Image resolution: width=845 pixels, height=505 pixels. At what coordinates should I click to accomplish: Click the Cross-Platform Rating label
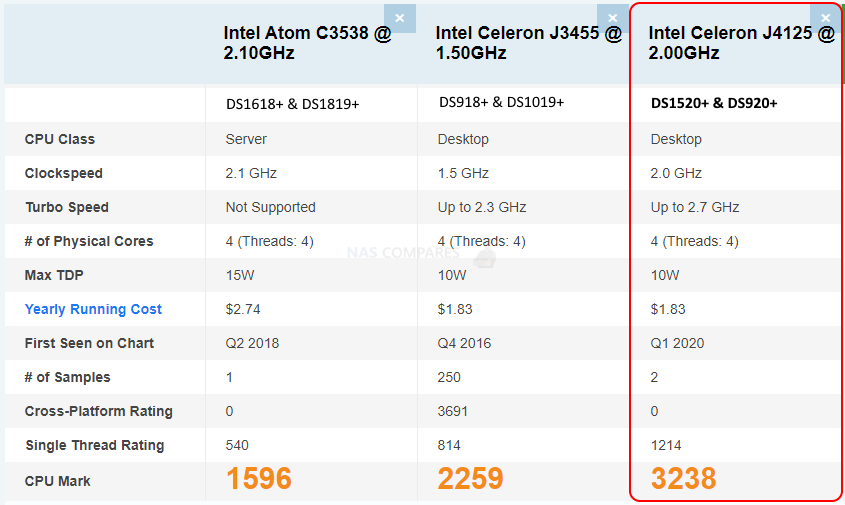click(x=99, y=411)
